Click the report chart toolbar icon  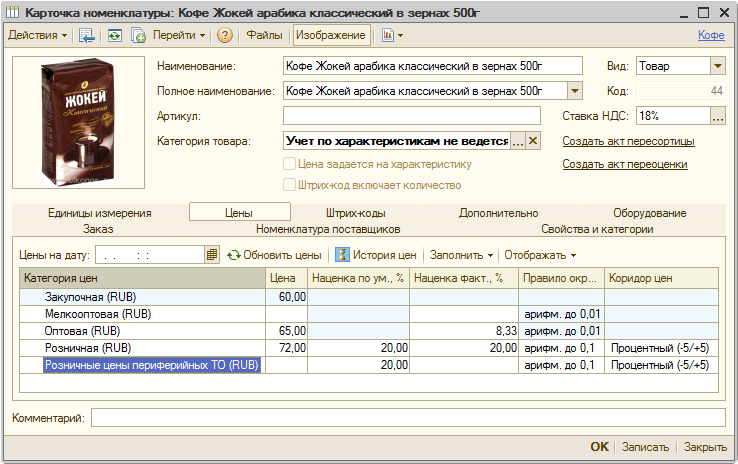coord(388,35)
